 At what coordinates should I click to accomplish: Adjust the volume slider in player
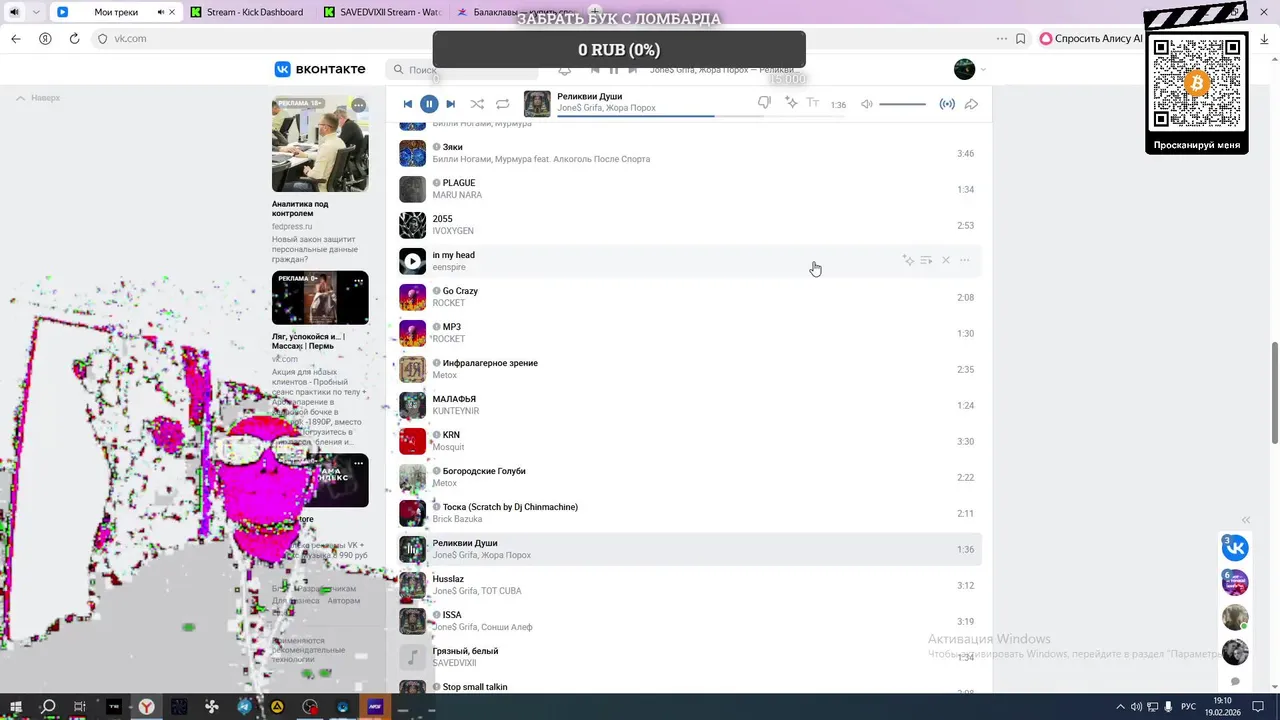[x=903, y=104]
